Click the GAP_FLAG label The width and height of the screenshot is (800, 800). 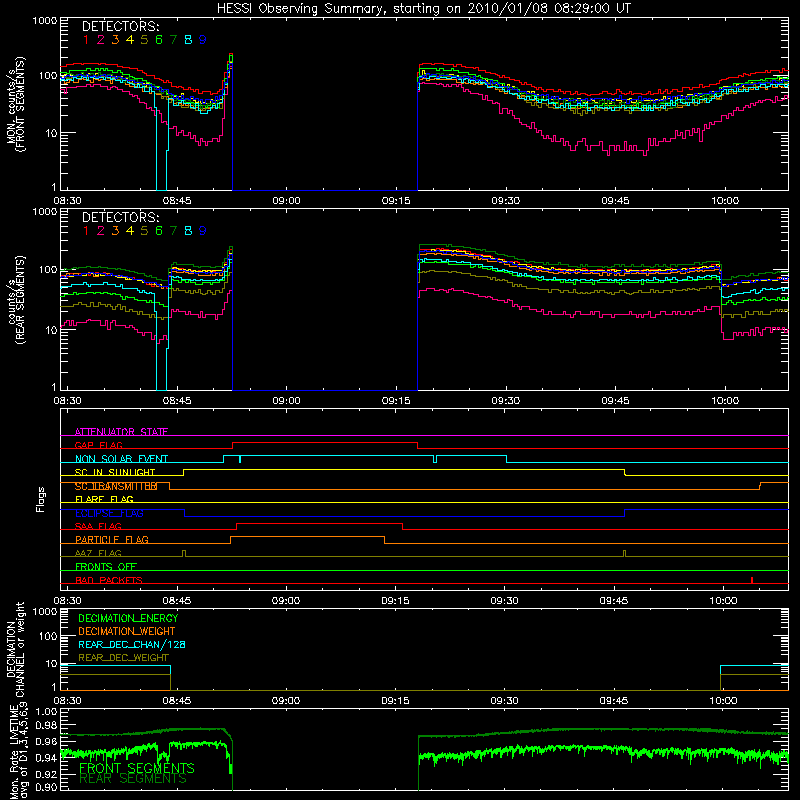(x=98, y=445)
